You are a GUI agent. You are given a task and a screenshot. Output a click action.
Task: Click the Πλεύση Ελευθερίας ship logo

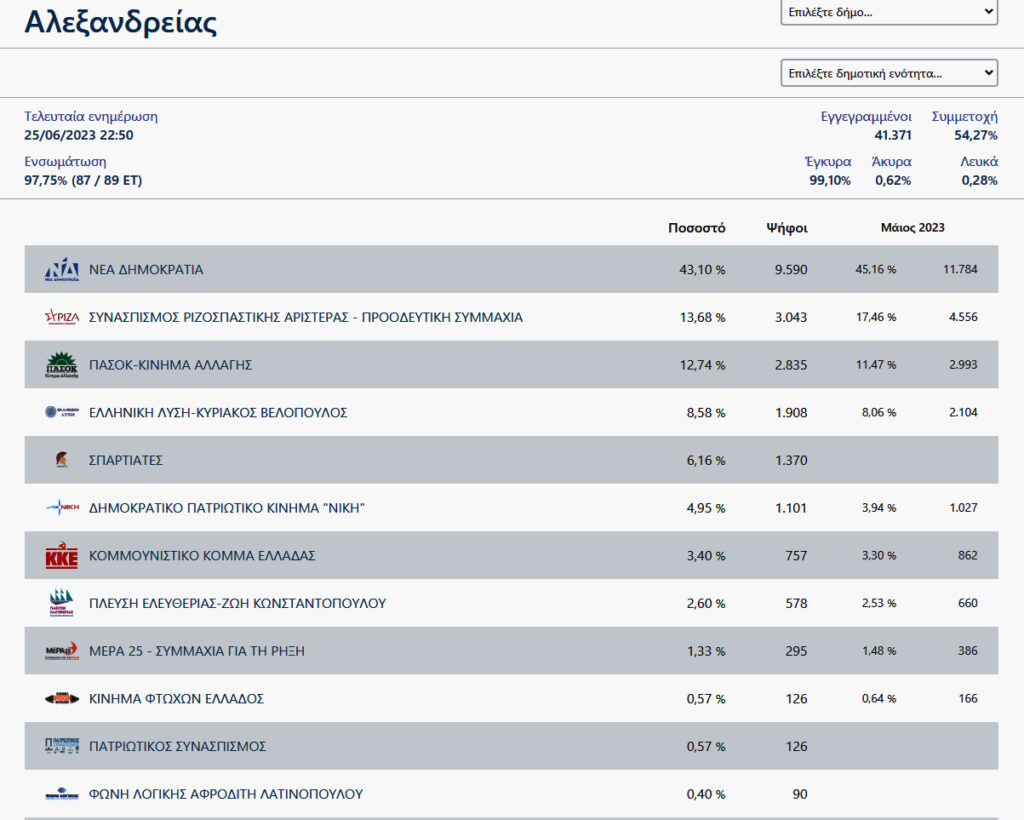62,603
